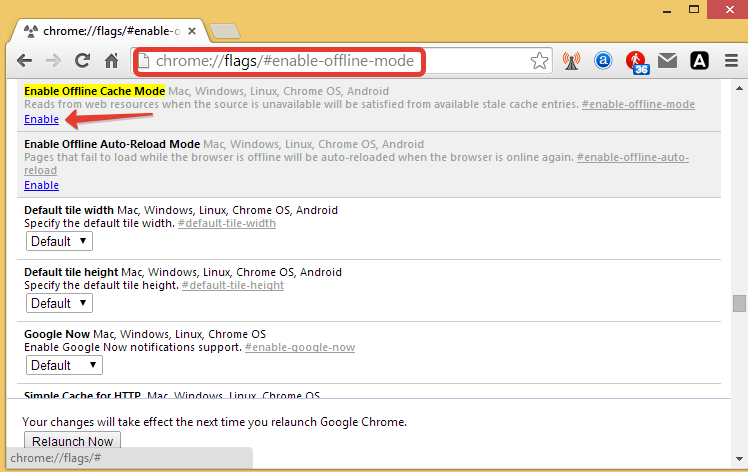
Task: Open the Chrome hamburger menu
Action: click(731, 61)
